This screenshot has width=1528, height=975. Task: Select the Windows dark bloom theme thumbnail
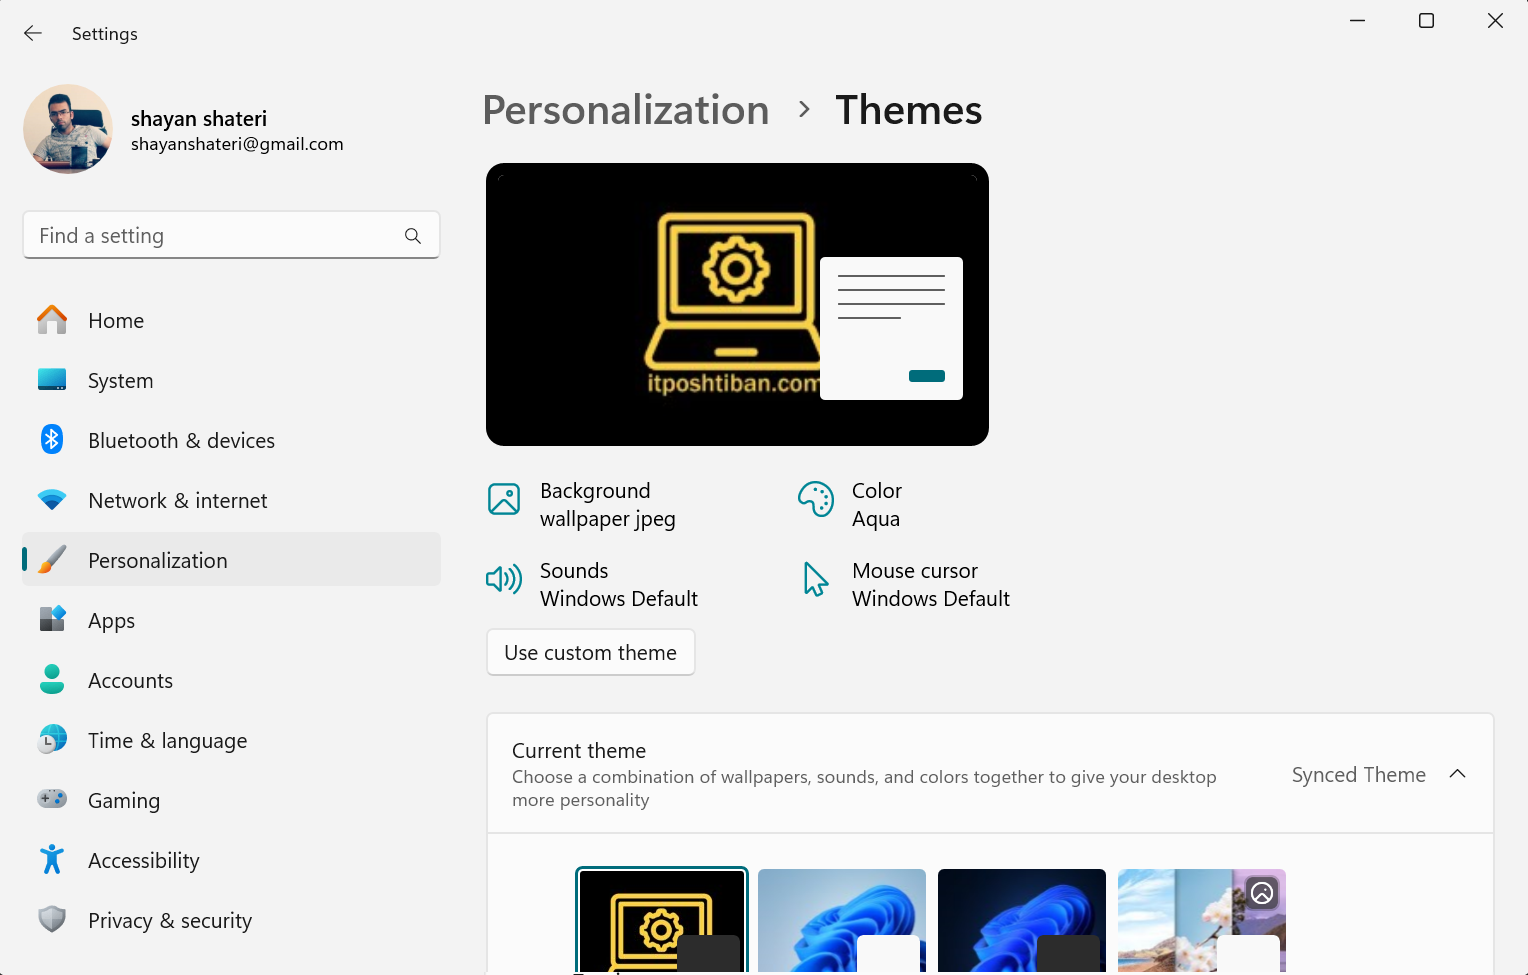tap(1022, 920)
